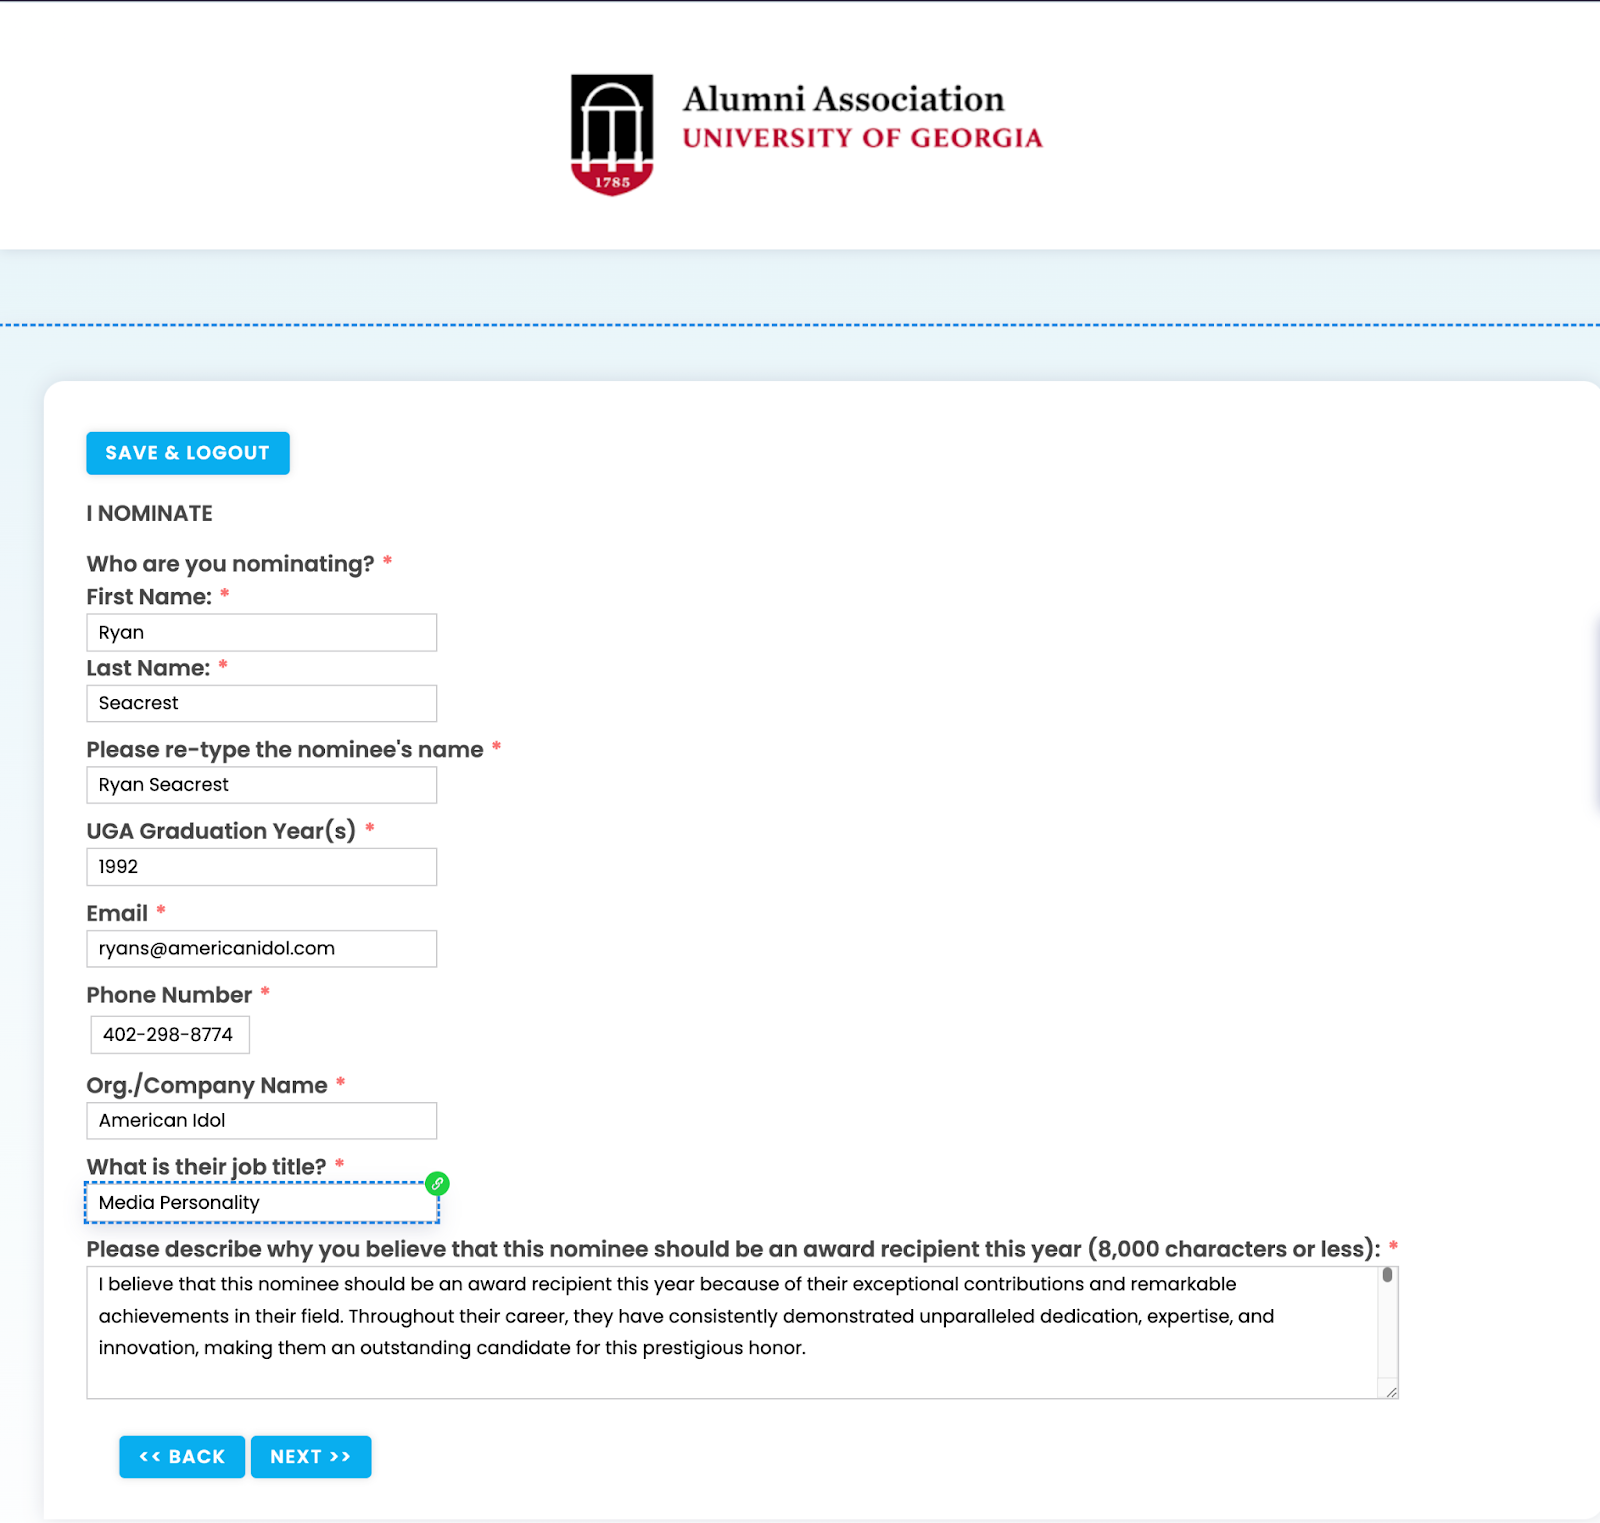This screenshot has width=1600, height=1523.
Task: Focus the Last Name field containing Seacrest
Action: point(262,704)
